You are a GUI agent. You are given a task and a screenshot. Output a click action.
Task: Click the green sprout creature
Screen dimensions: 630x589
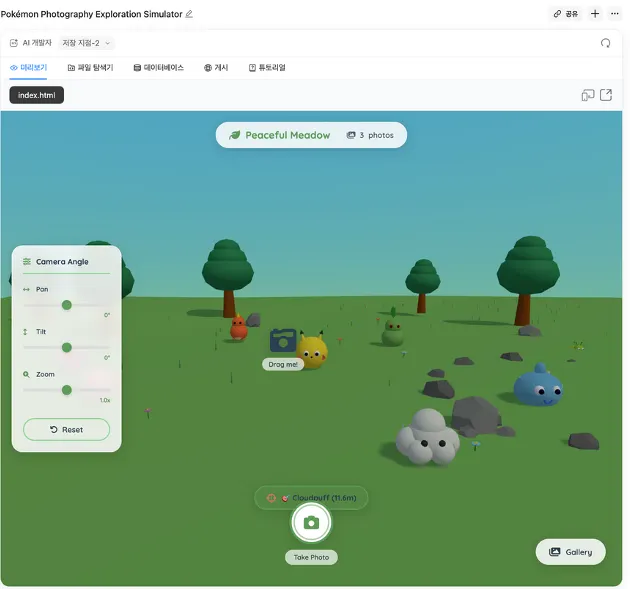pos(393,330)
